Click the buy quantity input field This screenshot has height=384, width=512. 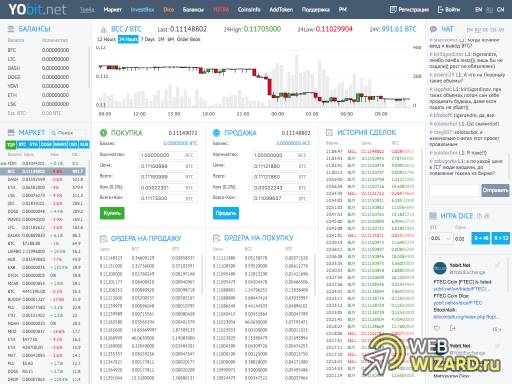[168, 155]
